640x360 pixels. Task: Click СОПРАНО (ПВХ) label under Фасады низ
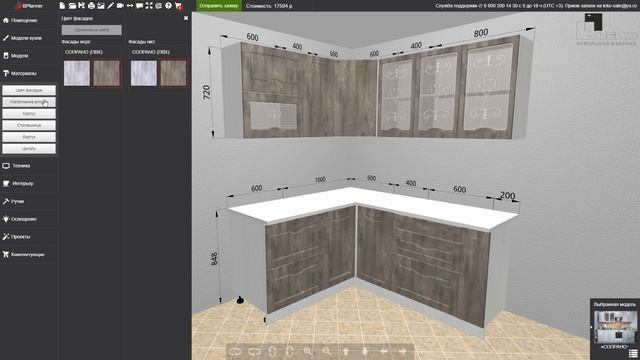click(151, 52)
